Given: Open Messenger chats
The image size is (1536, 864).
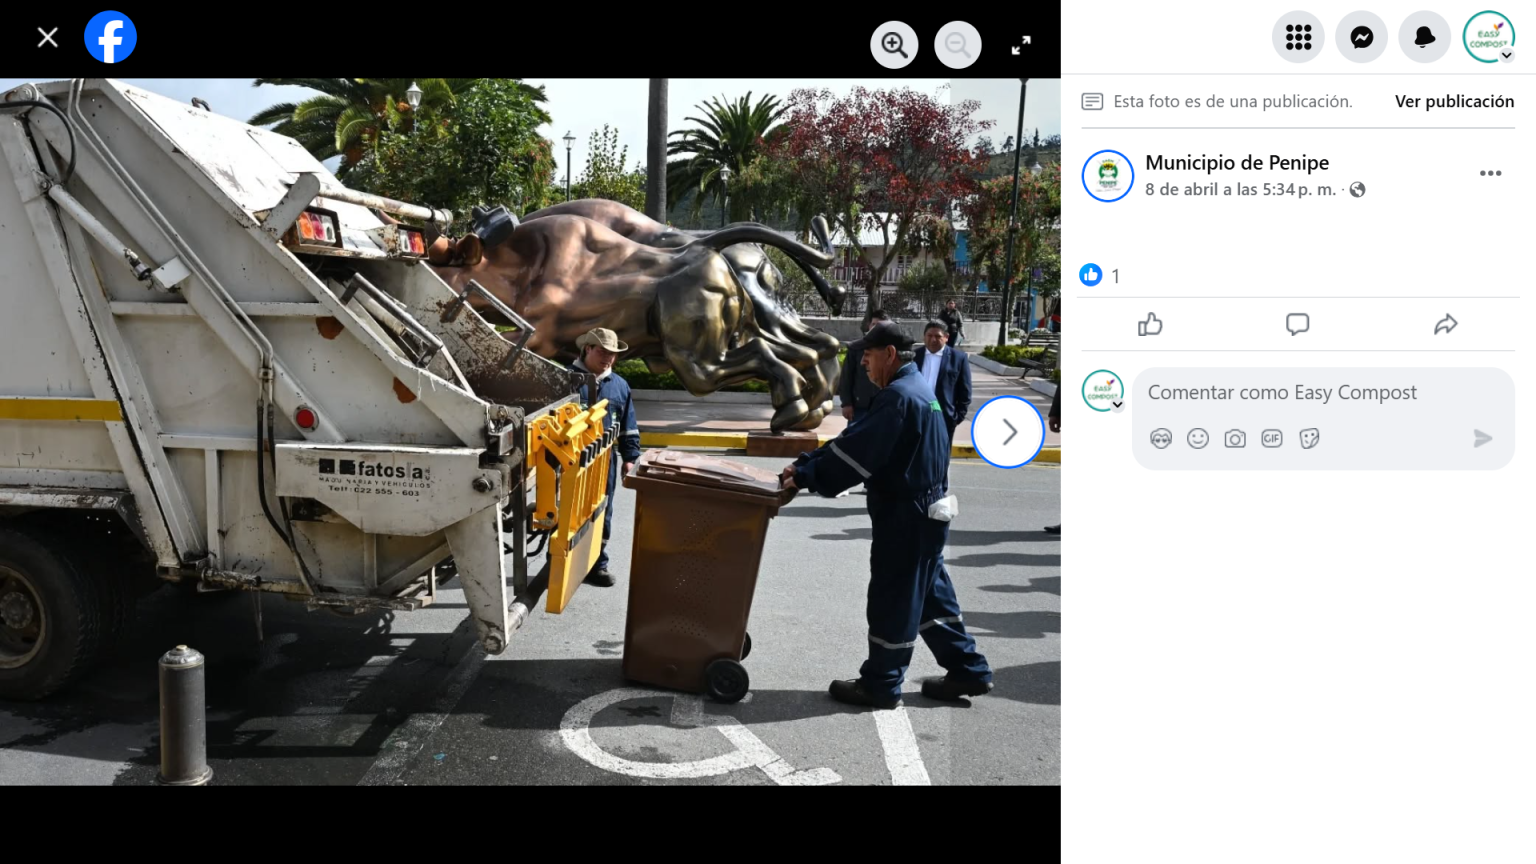Looking at the screenshot, I should (x=1361, y=38).
